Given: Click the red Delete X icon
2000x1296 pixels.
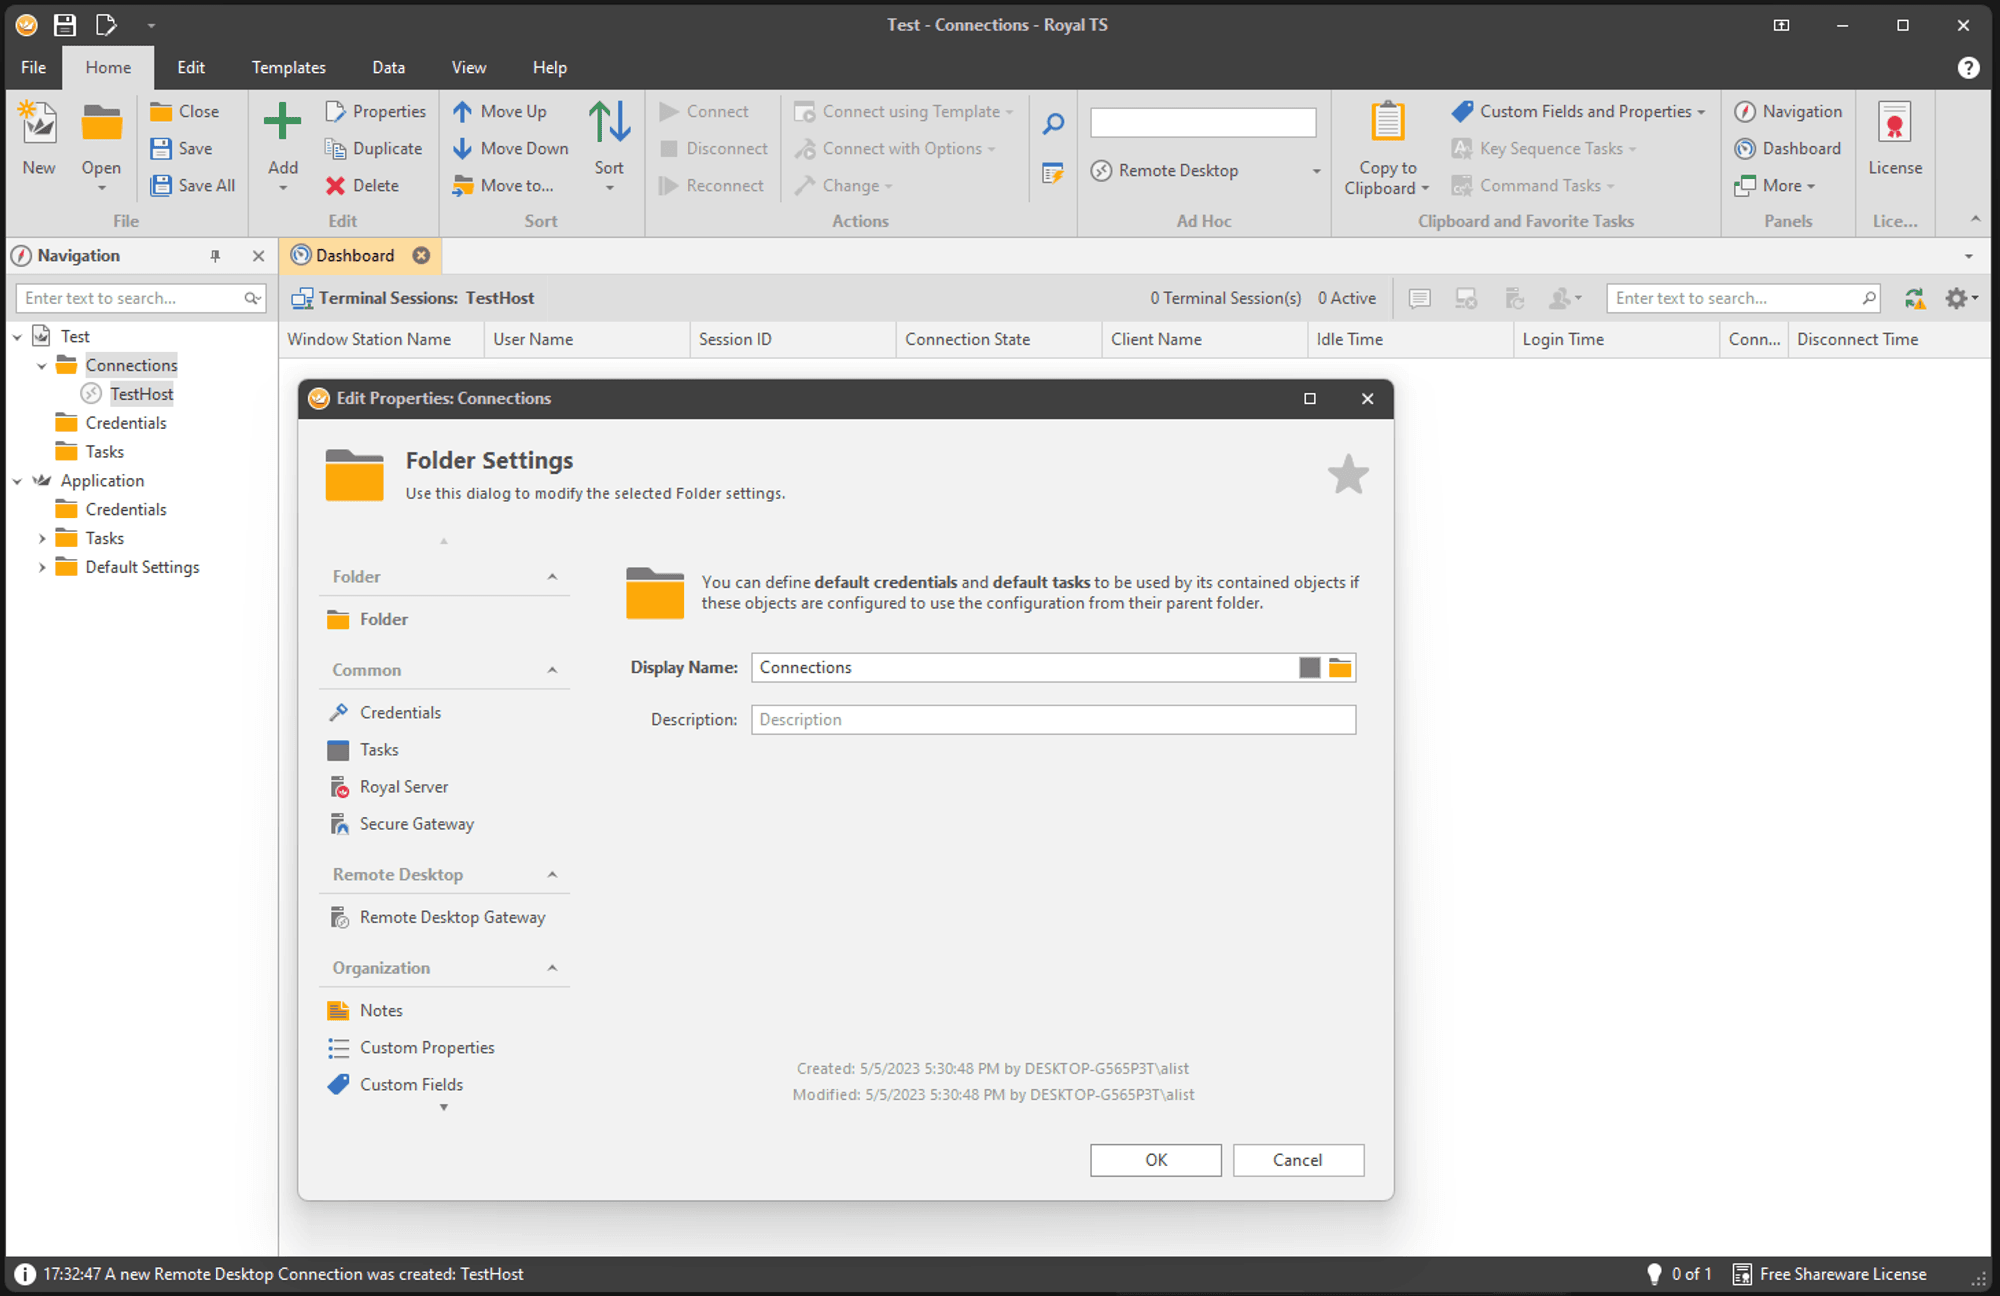Looking at the screenshot, I should click(x=335, y=186).
